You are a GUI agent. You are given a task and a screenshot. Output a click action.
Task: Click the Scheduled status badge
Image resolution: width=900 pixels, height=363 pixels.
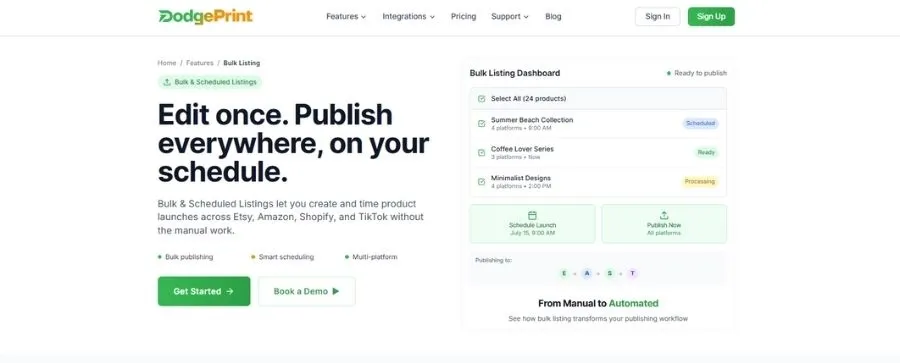pos(700,123)
